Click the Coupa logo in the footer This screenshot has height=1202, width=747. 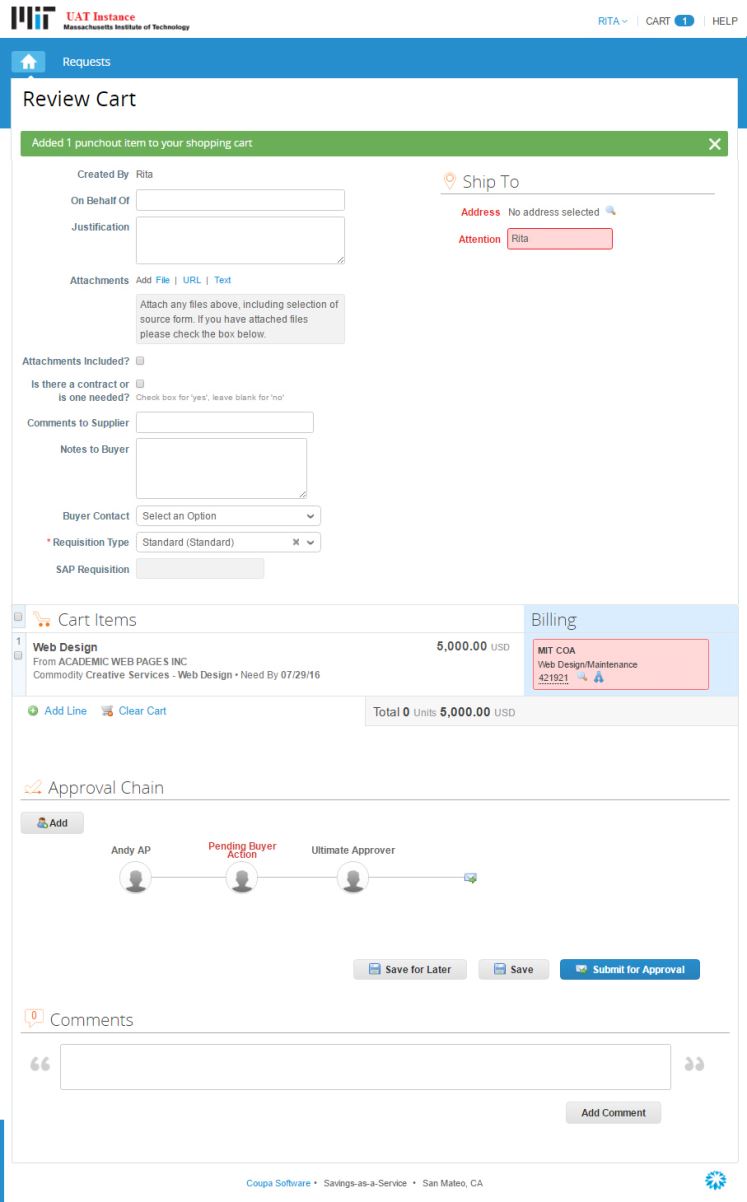point(715,1181)
